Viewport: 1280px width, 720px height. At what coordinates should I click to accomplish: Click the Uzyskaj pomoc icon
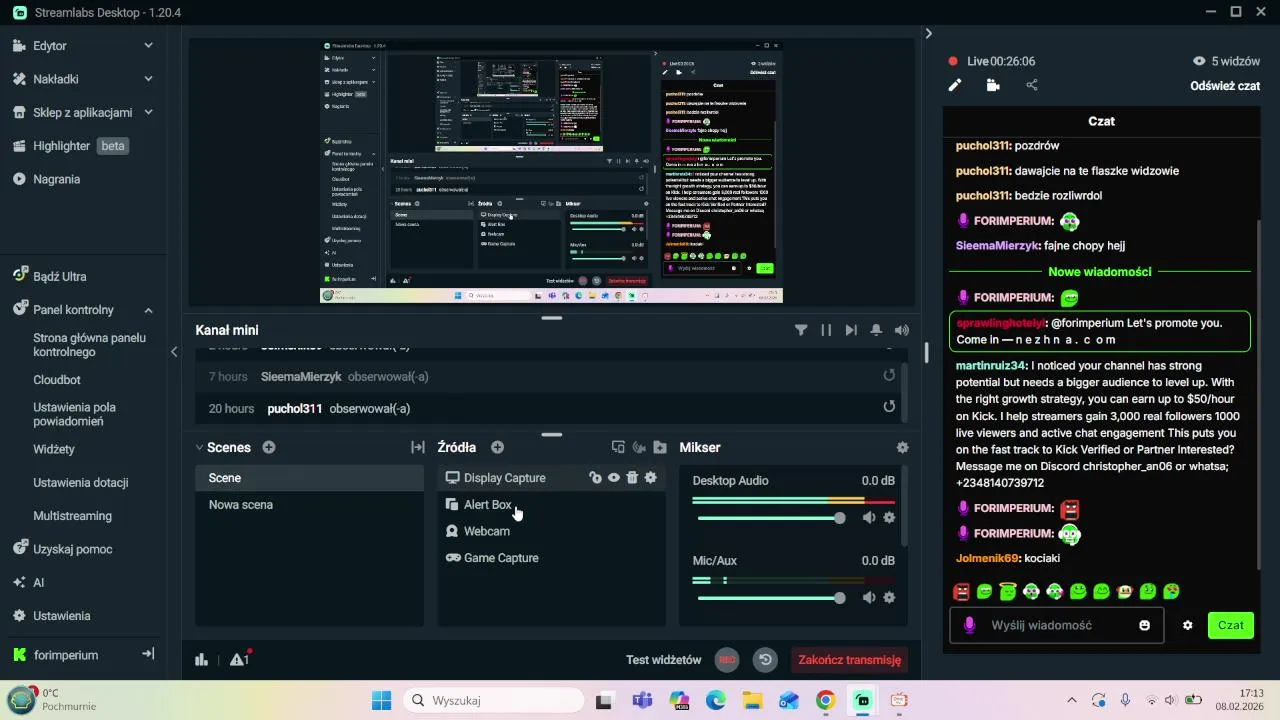pos(19,549)
